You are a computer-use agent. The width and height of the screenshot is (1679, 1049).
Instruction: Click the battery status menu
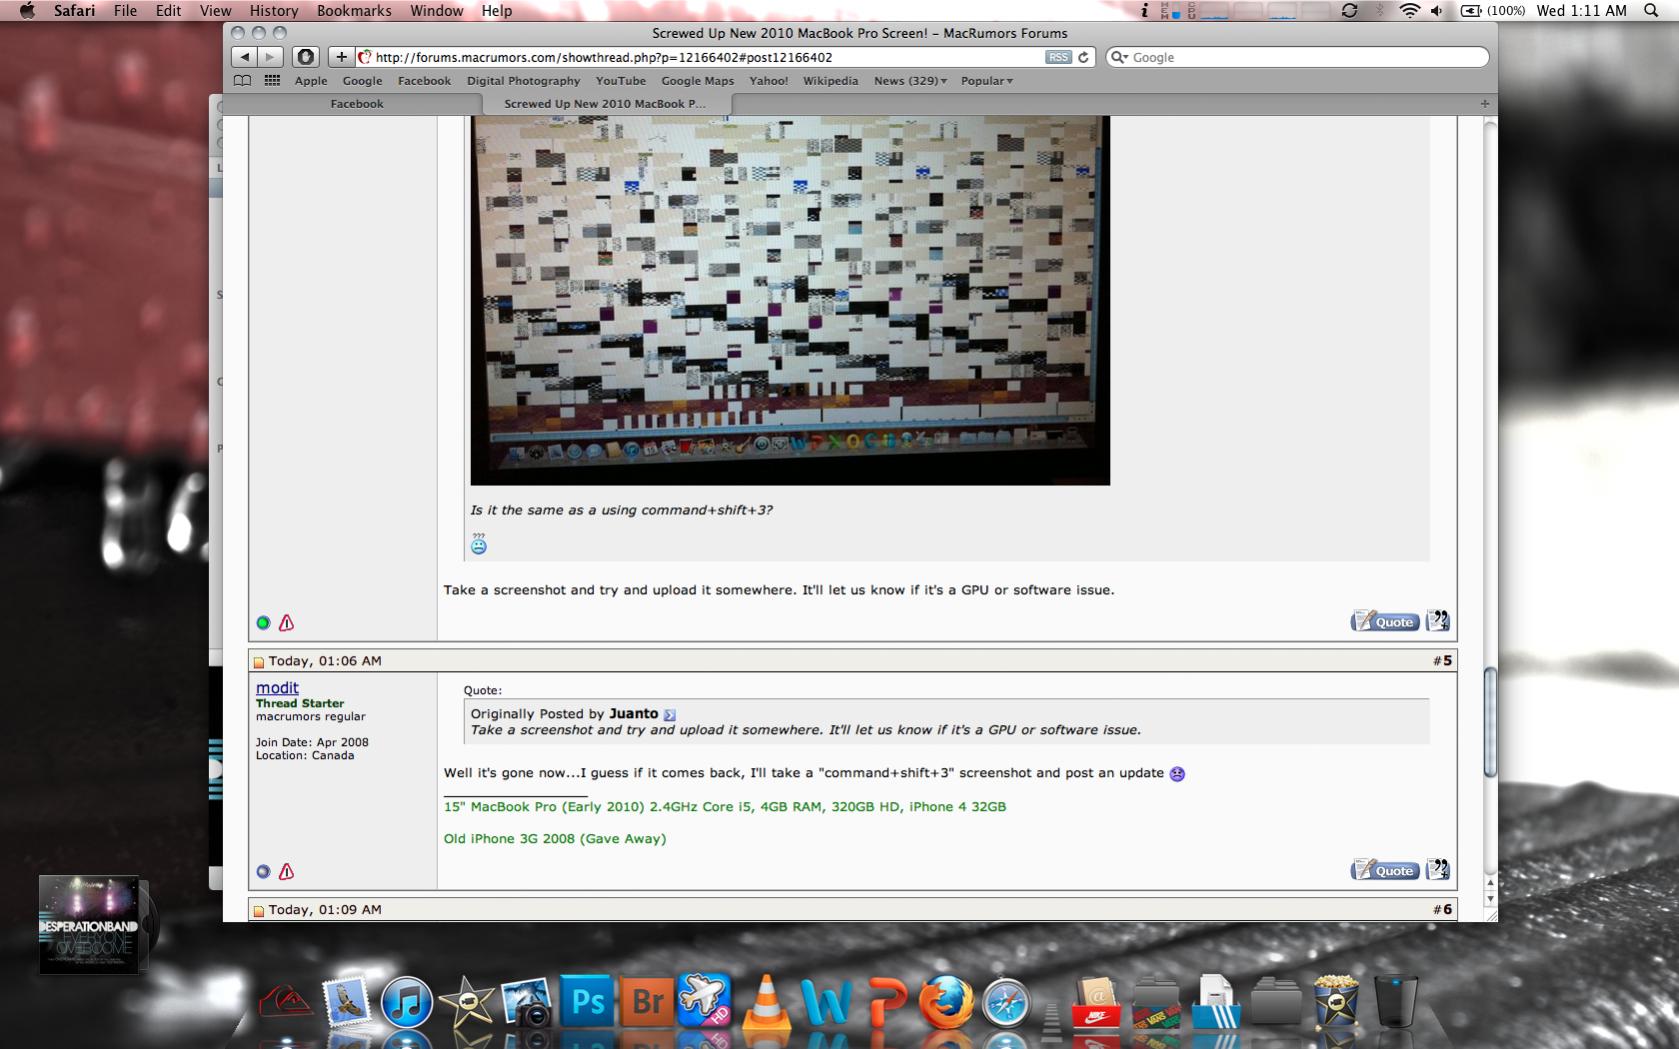(1492, 10)
